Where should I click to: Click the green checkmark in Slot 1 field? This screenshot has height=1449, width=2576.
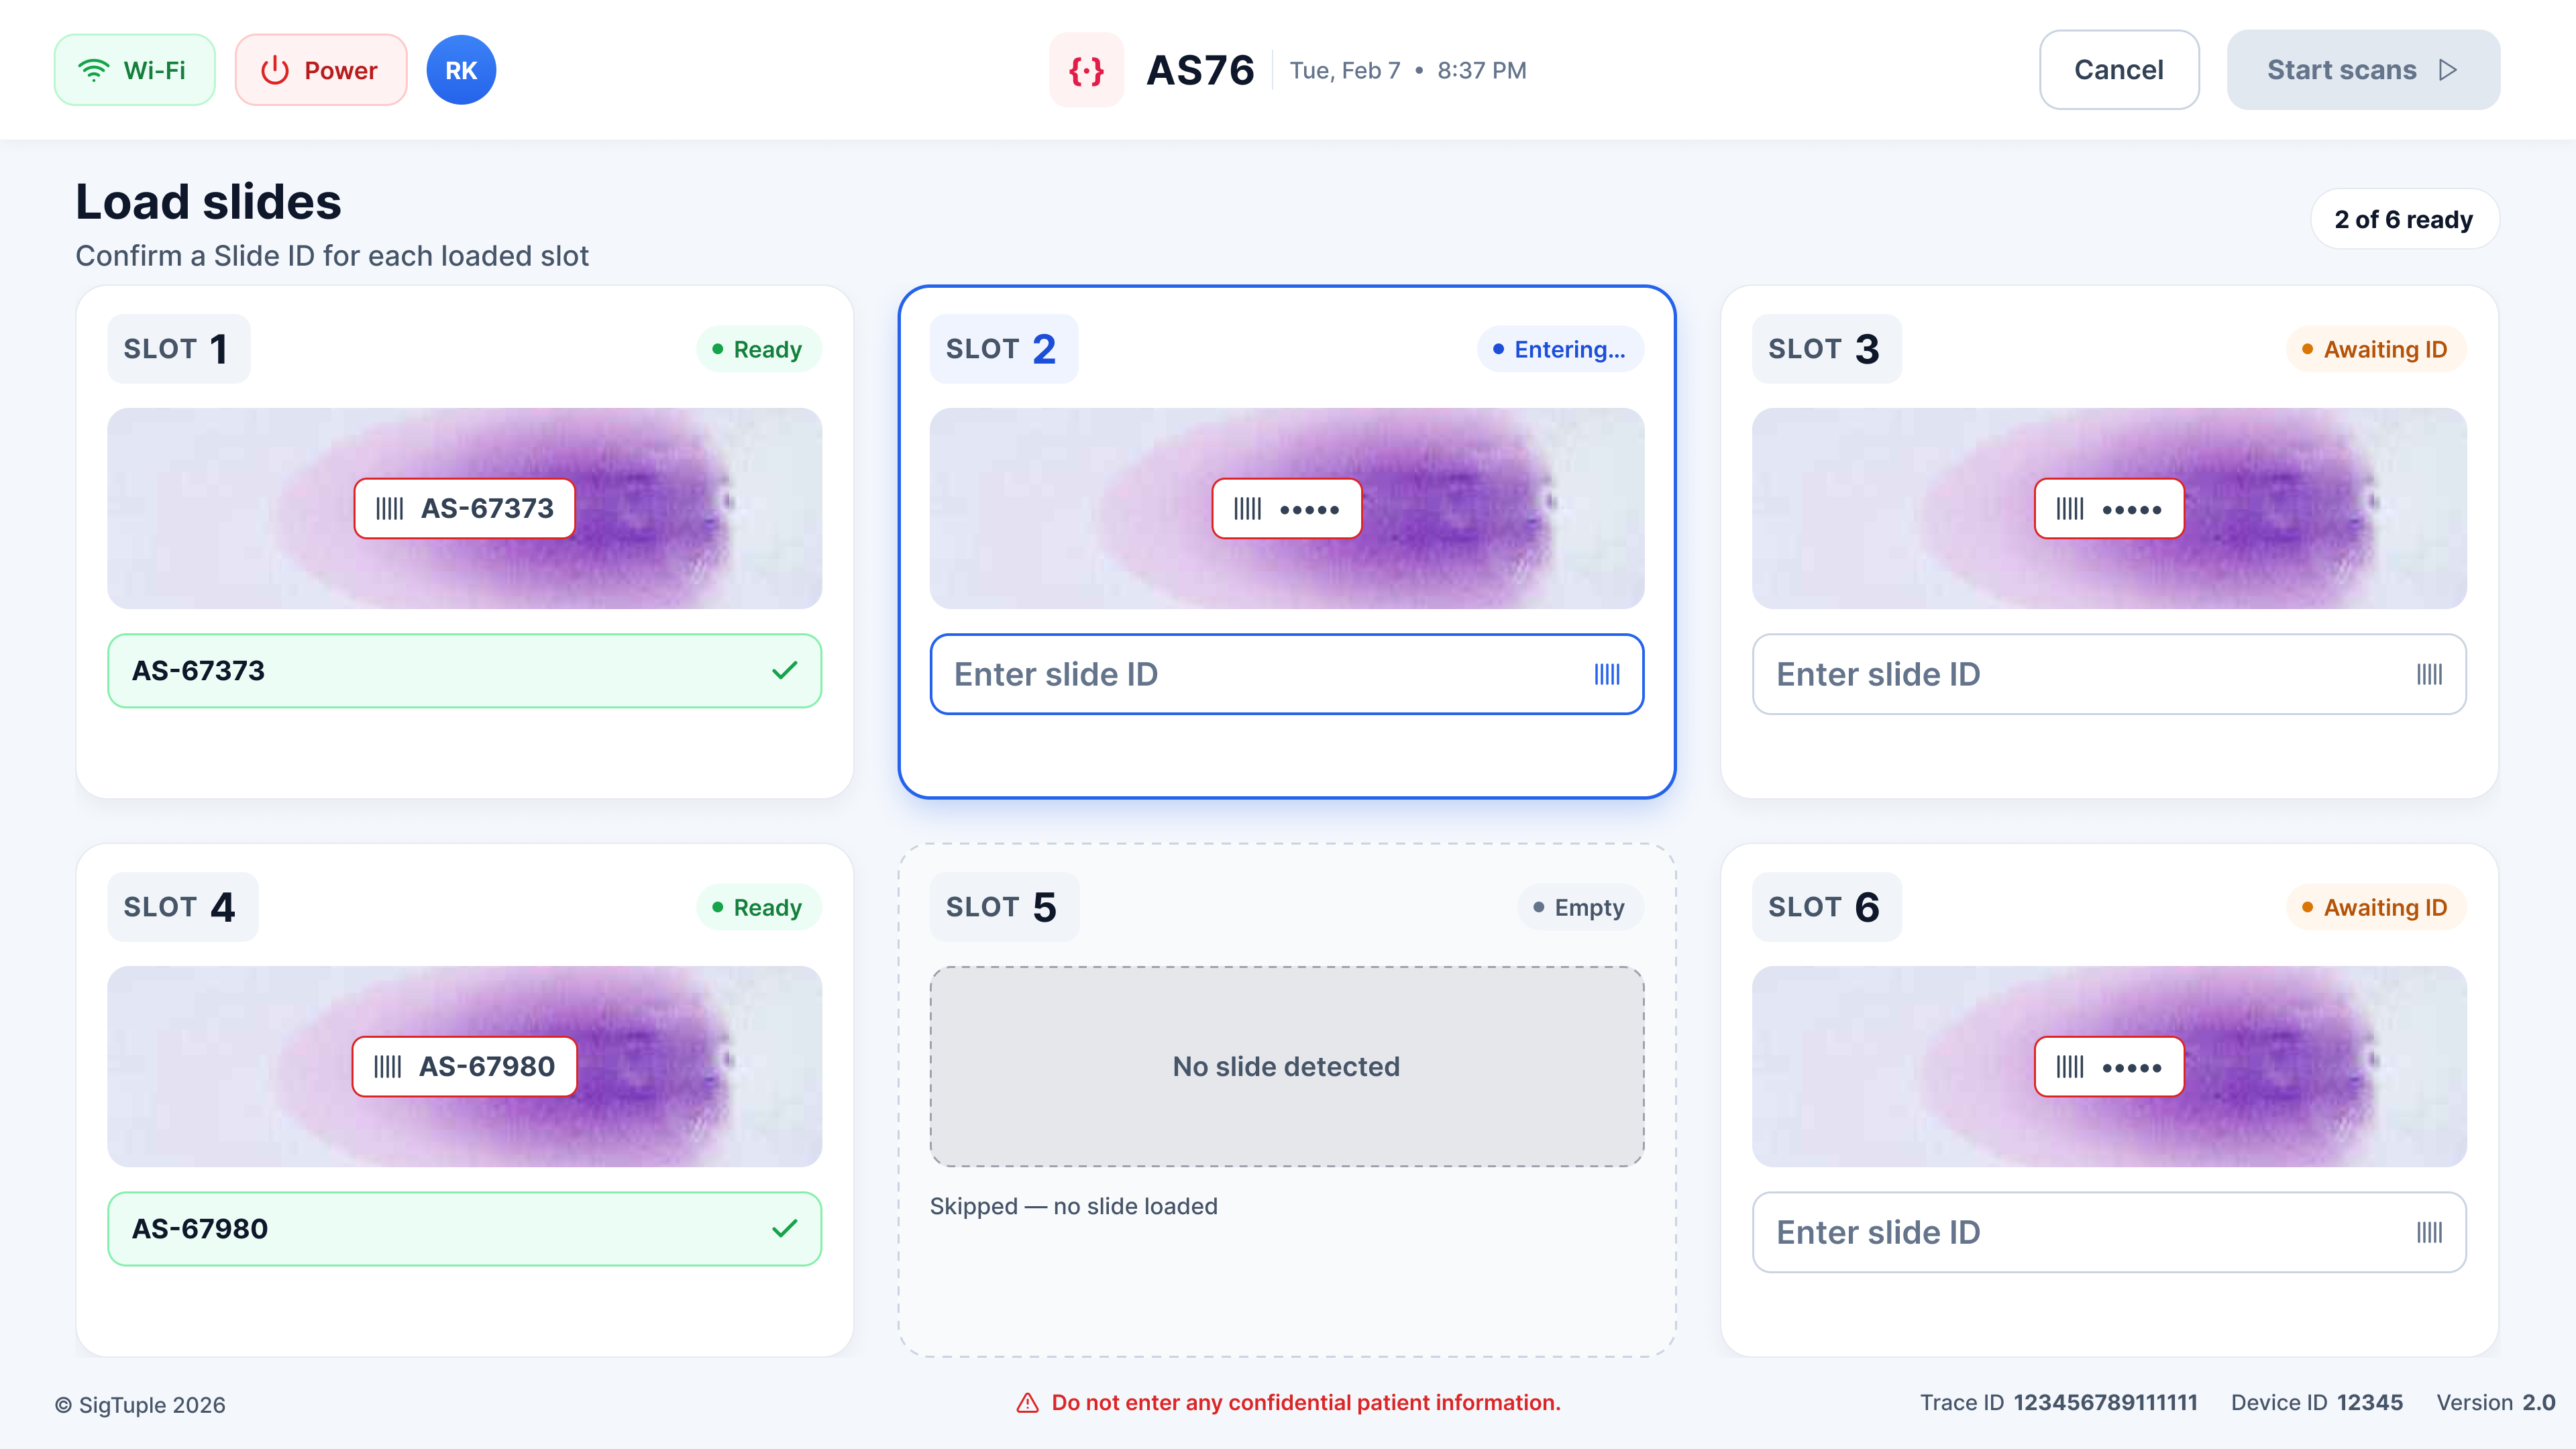(785, 671)
